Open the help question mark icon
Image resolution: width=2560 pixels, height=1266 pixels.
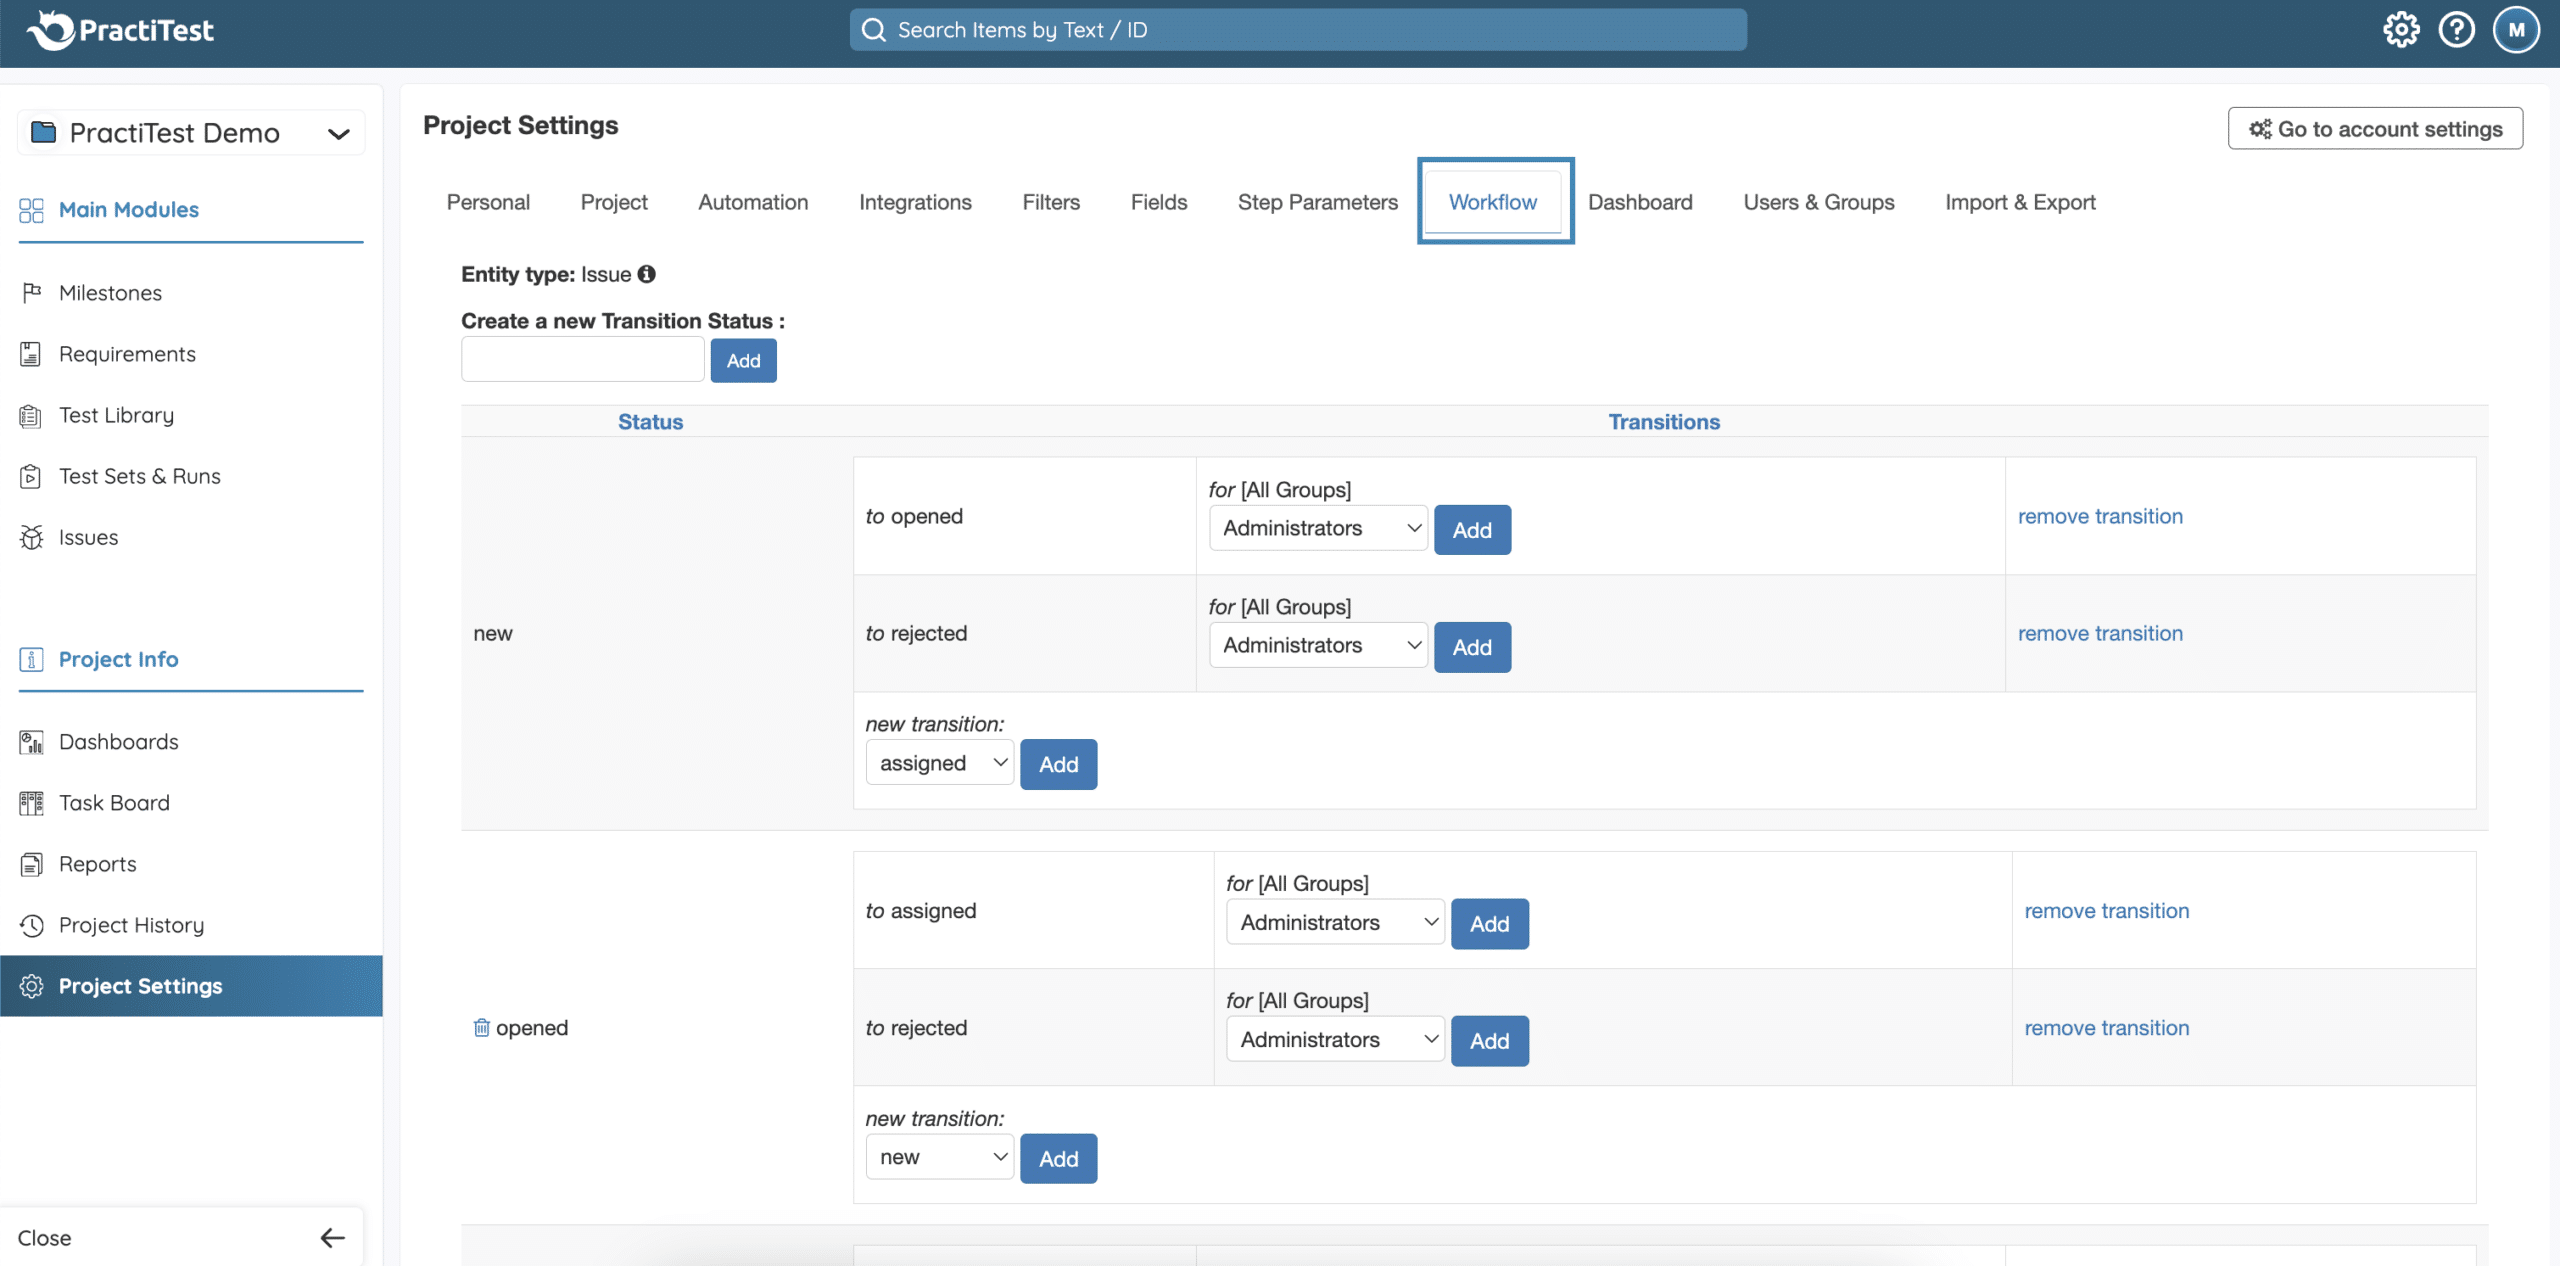tap(2457, 30)
